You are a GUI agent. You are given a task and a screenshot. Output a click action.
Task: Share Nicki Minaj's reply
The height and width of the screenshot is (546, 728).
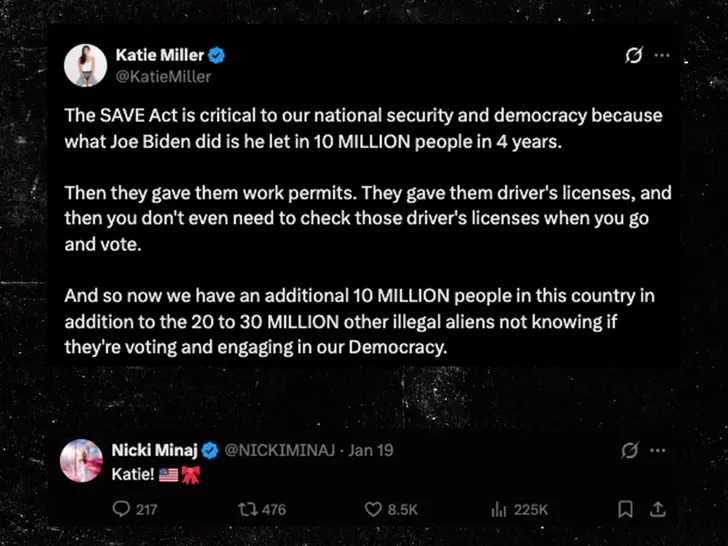[x=657, y=509]
